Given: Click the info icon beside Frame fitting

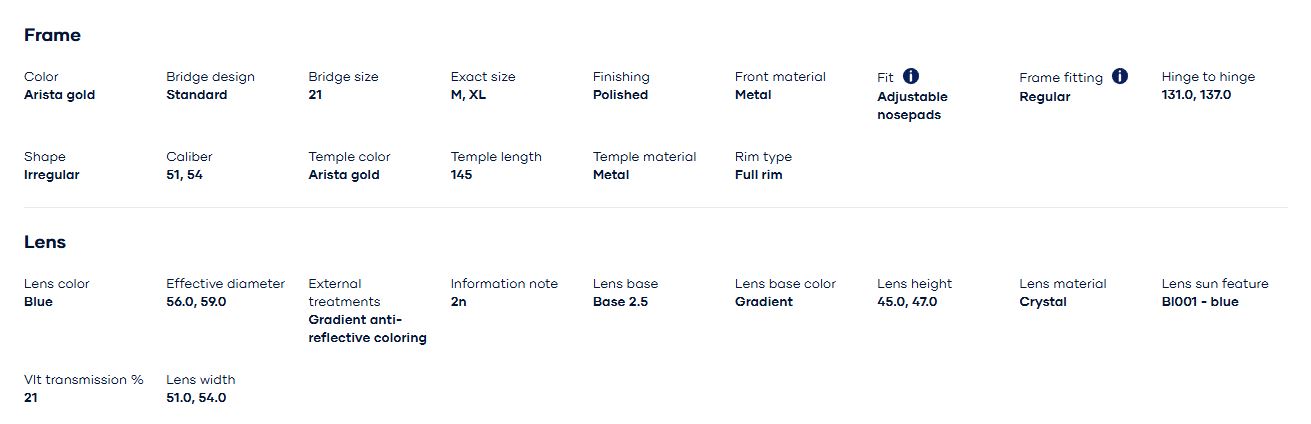Looking at the screenshot, I should (1120, 76).
